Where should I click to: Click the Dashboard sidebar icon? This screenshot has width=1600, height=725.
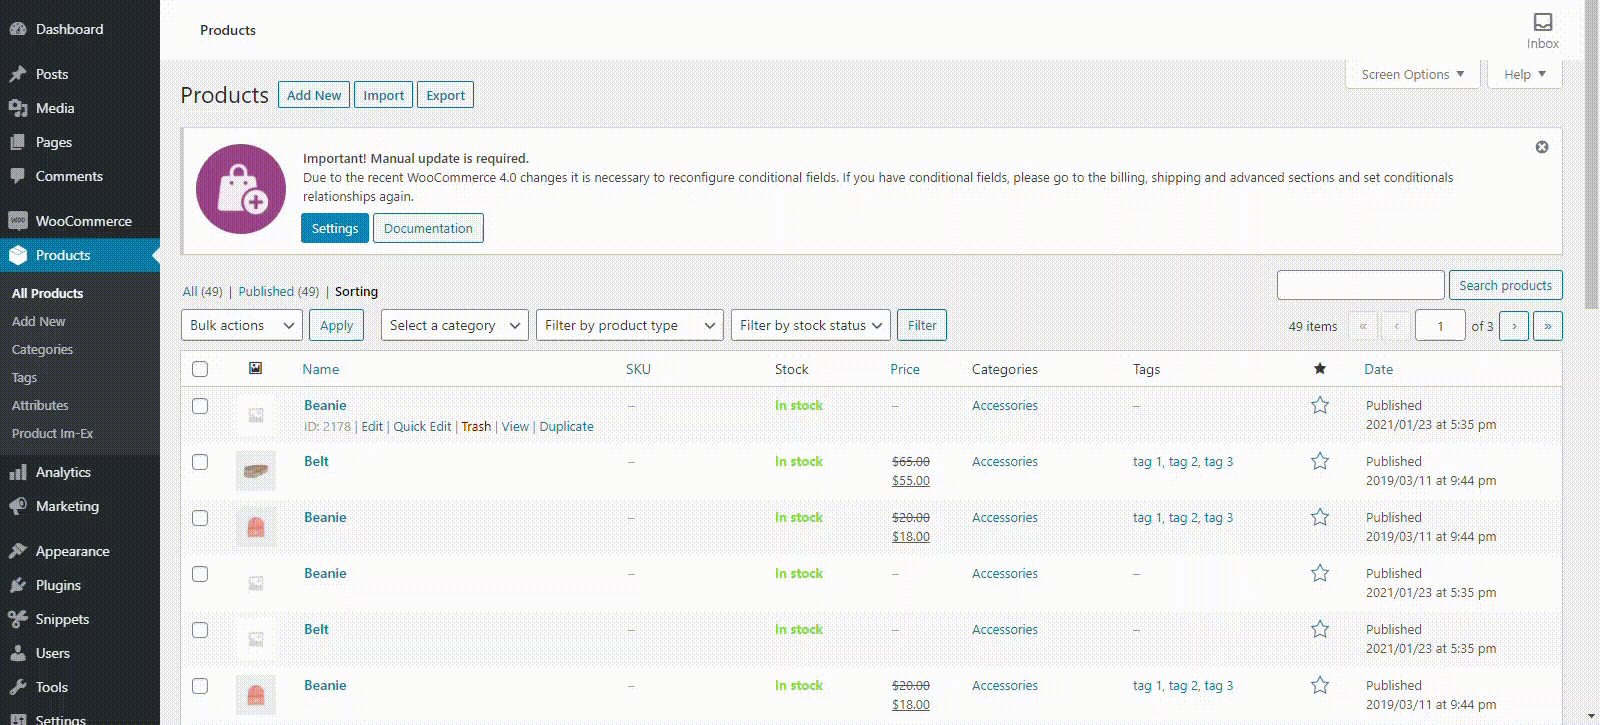click(x=18, y=29)
